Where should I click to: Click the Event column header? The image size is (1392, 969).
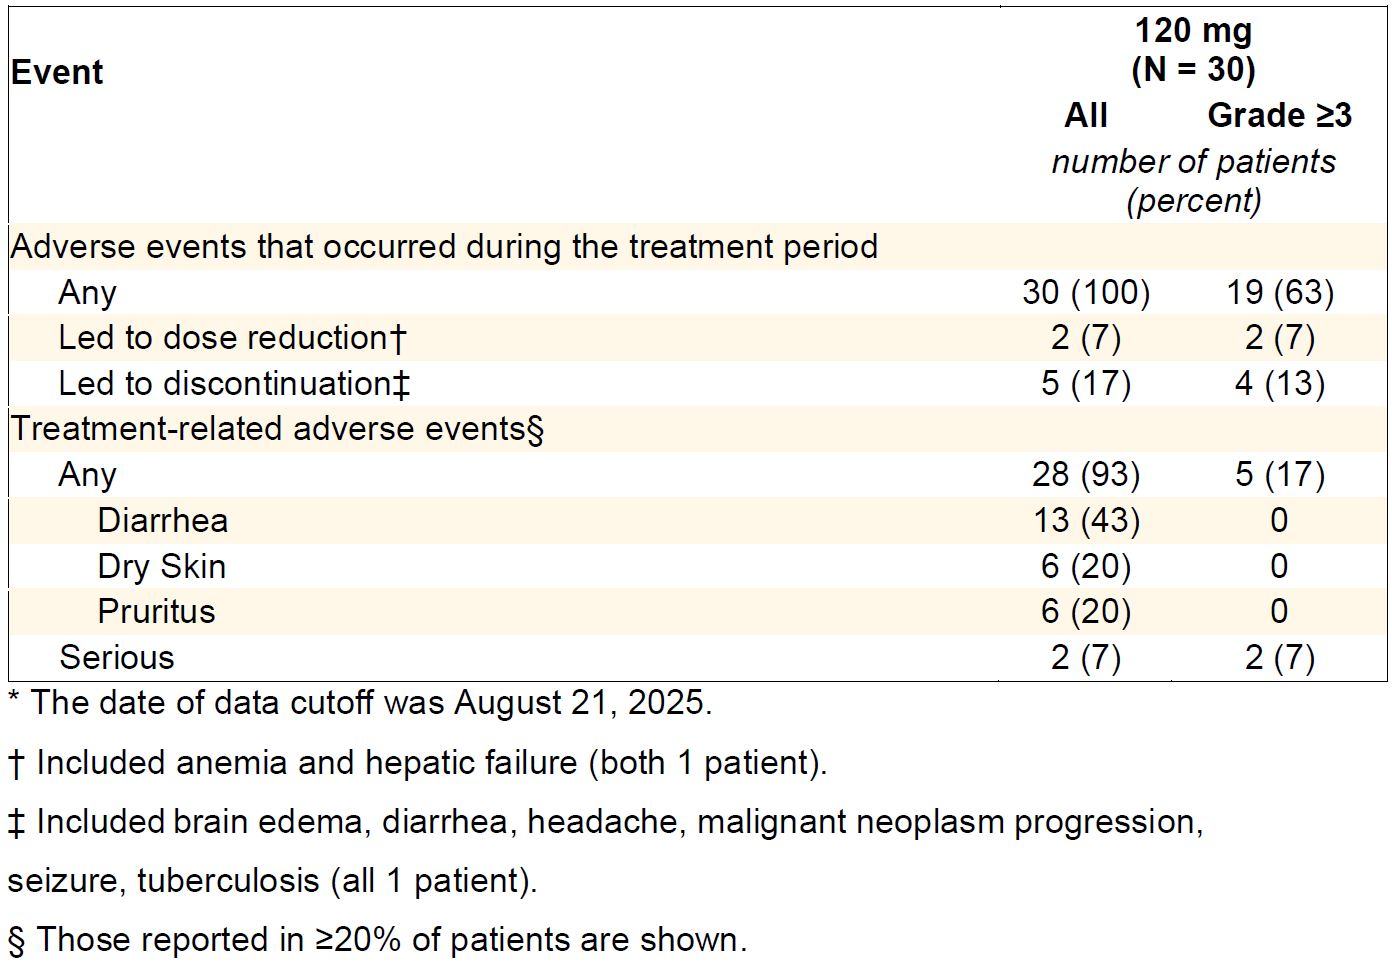pyautogui.click(x=57, y=72)
